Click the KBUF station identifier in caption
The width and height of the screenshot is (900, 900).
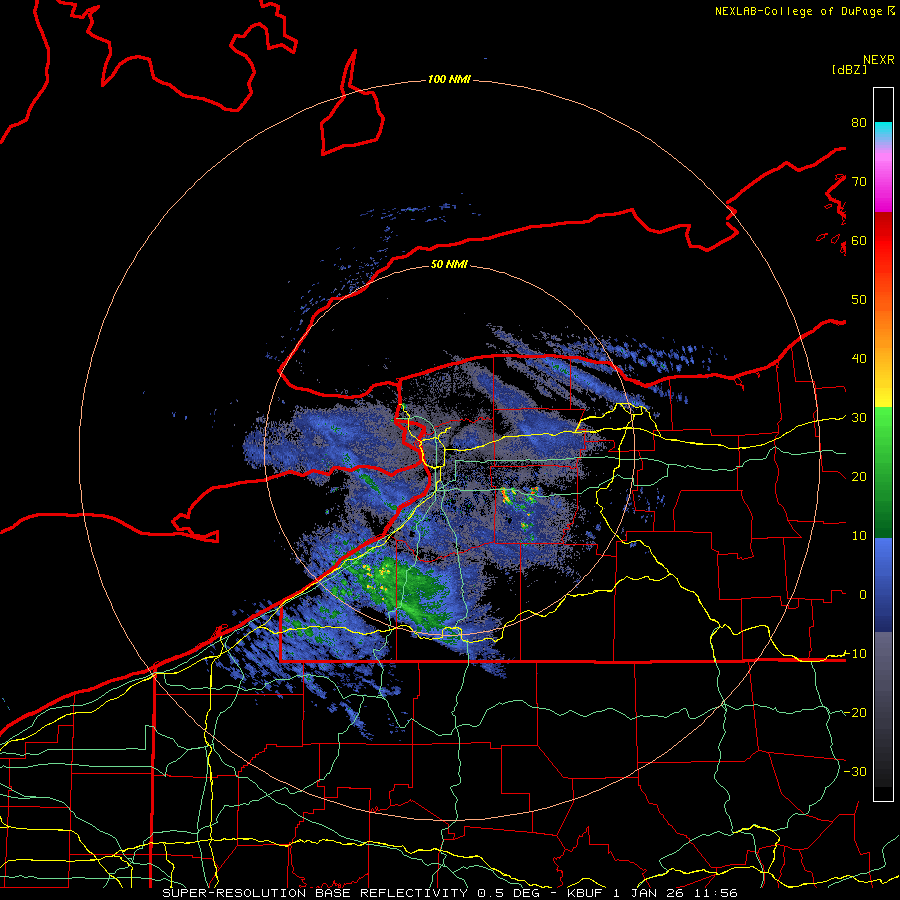click(x=587, y=893)
